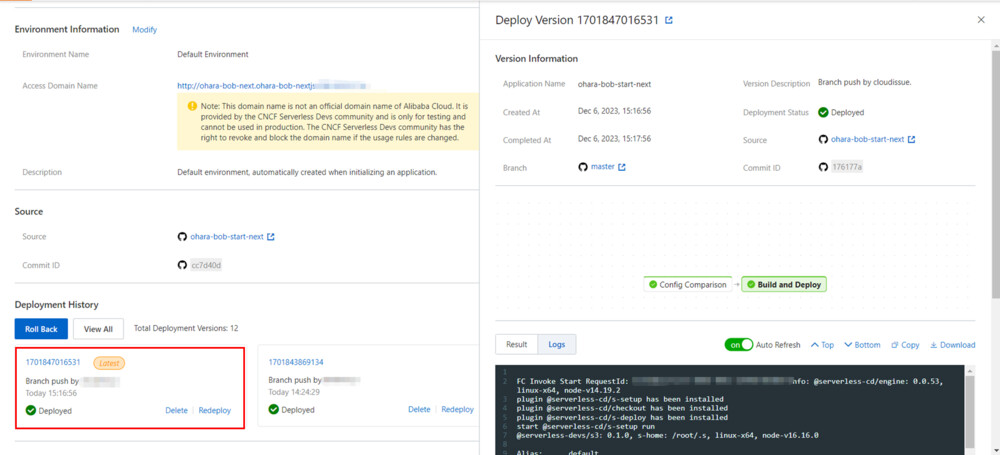Click the View All button

(98, 328)
